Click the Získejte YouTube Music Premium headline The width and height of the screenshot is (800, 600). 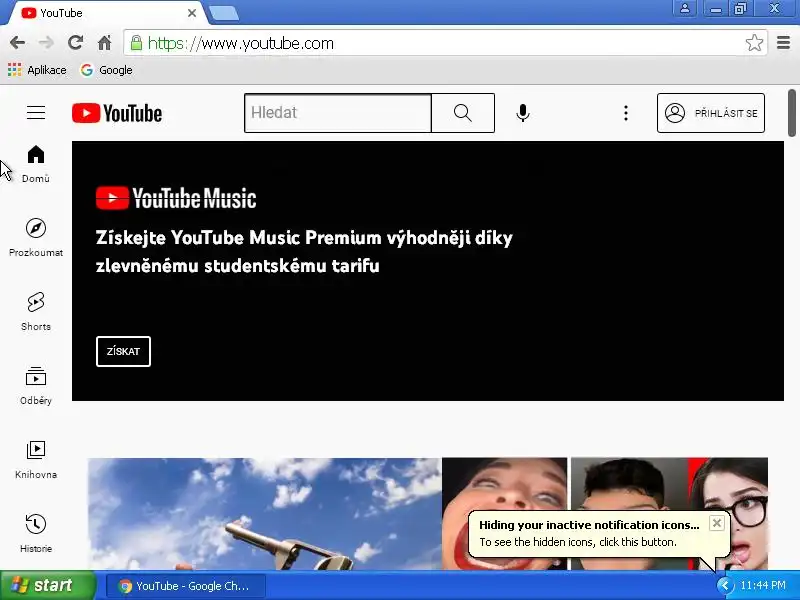[304, 252]
